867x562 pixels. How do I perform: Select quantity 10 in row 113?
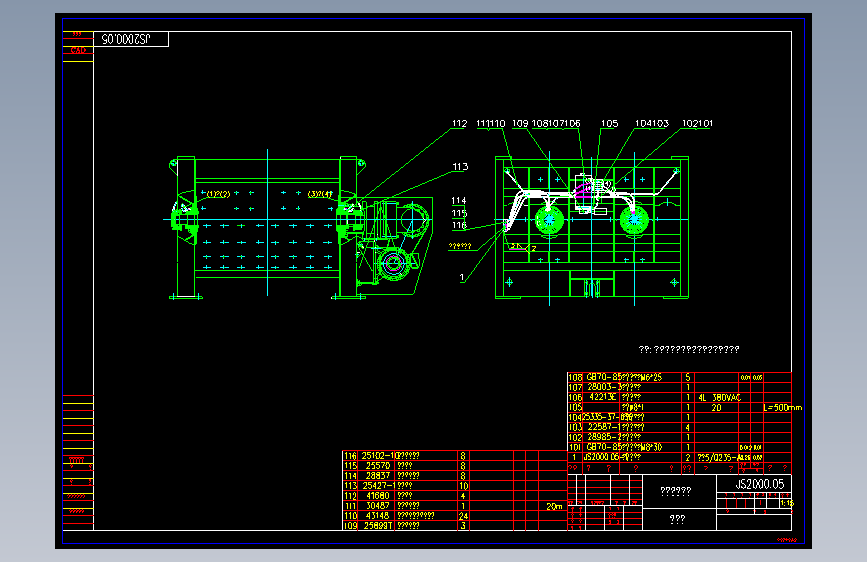pos(463,486)
